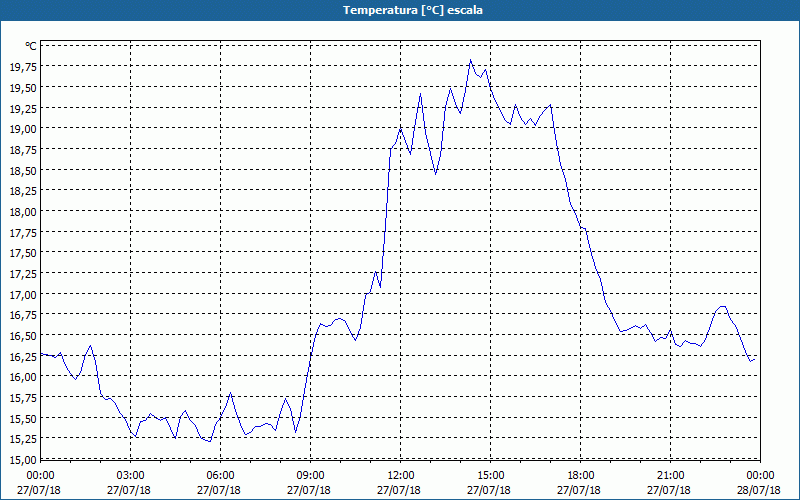This screenshot has height=500, width=800.
Task: Pick the 27/07/18 date under the 18:00 label
Action: 579,490
